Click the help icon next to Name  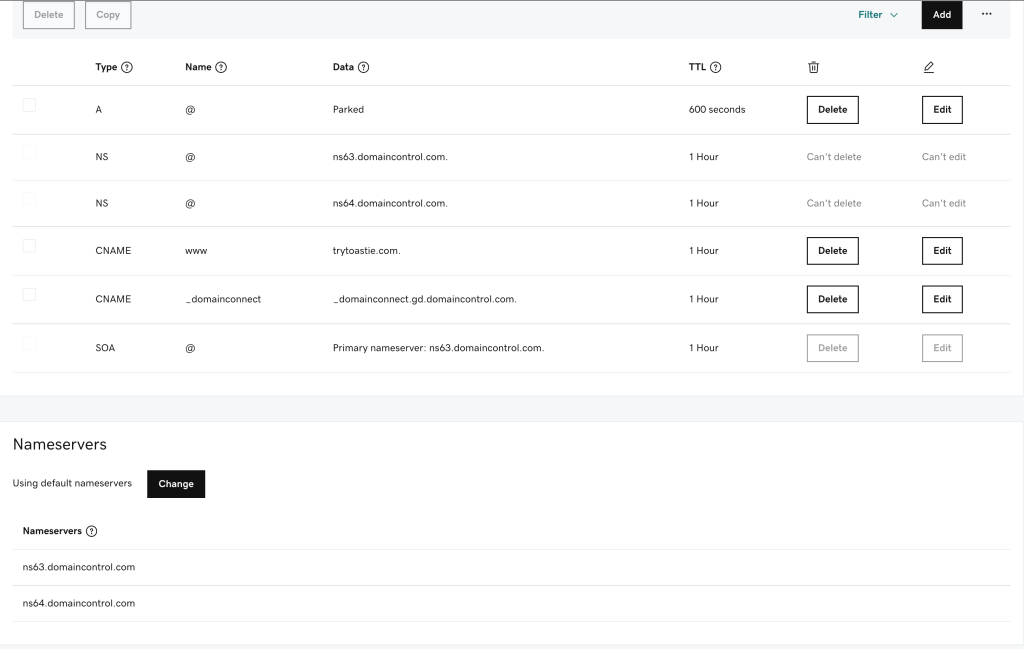click(x=221, y=67)
